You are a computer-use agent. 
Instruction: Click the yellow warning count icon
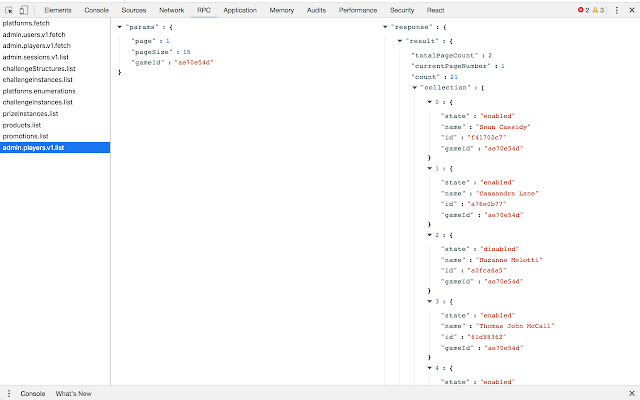pyautogui.click(x=595, y=10)
